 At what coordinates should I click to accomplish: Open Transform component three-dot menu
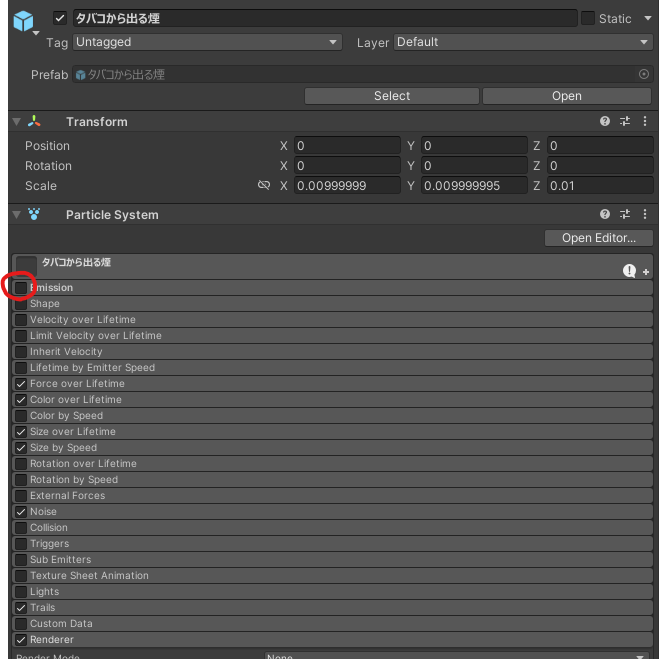645,121
